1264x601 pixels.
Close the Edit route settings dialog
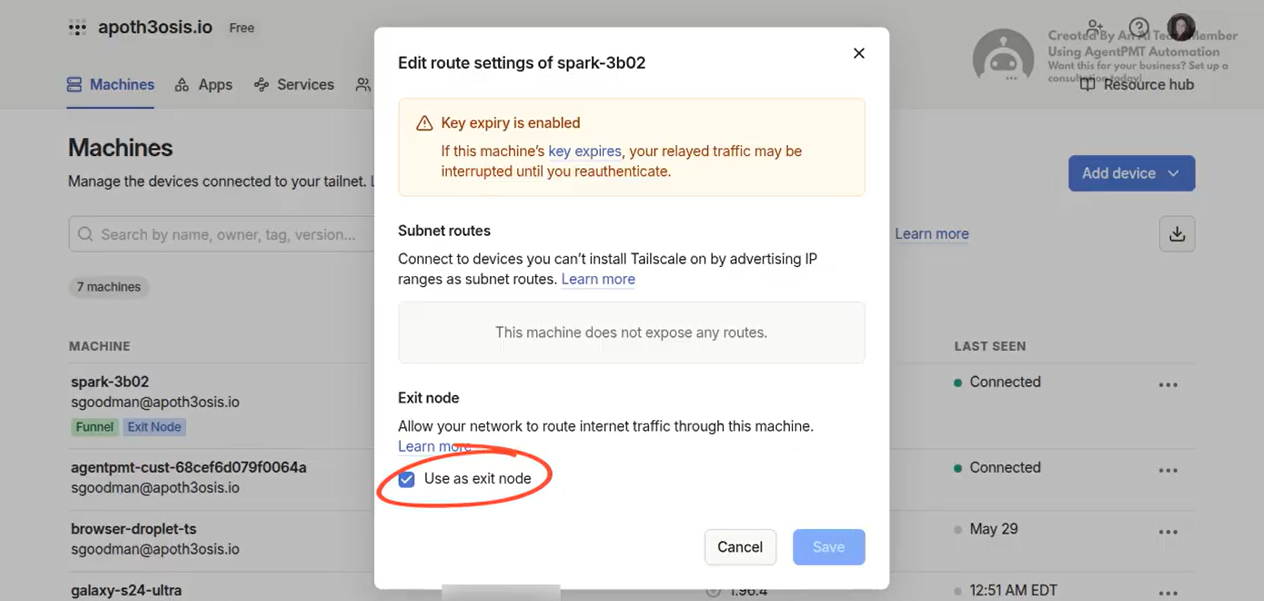point(859,53)
